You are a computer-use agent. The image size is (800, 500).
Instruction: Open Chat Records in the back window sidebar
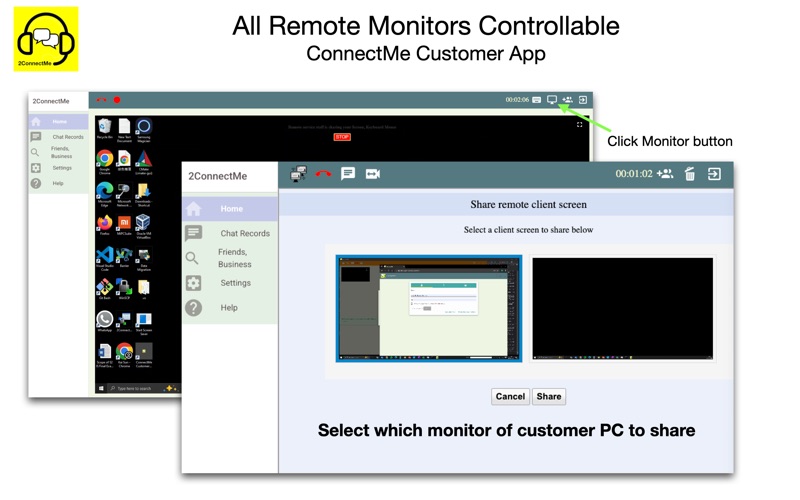pyautogui.click(x=58, y=137)
